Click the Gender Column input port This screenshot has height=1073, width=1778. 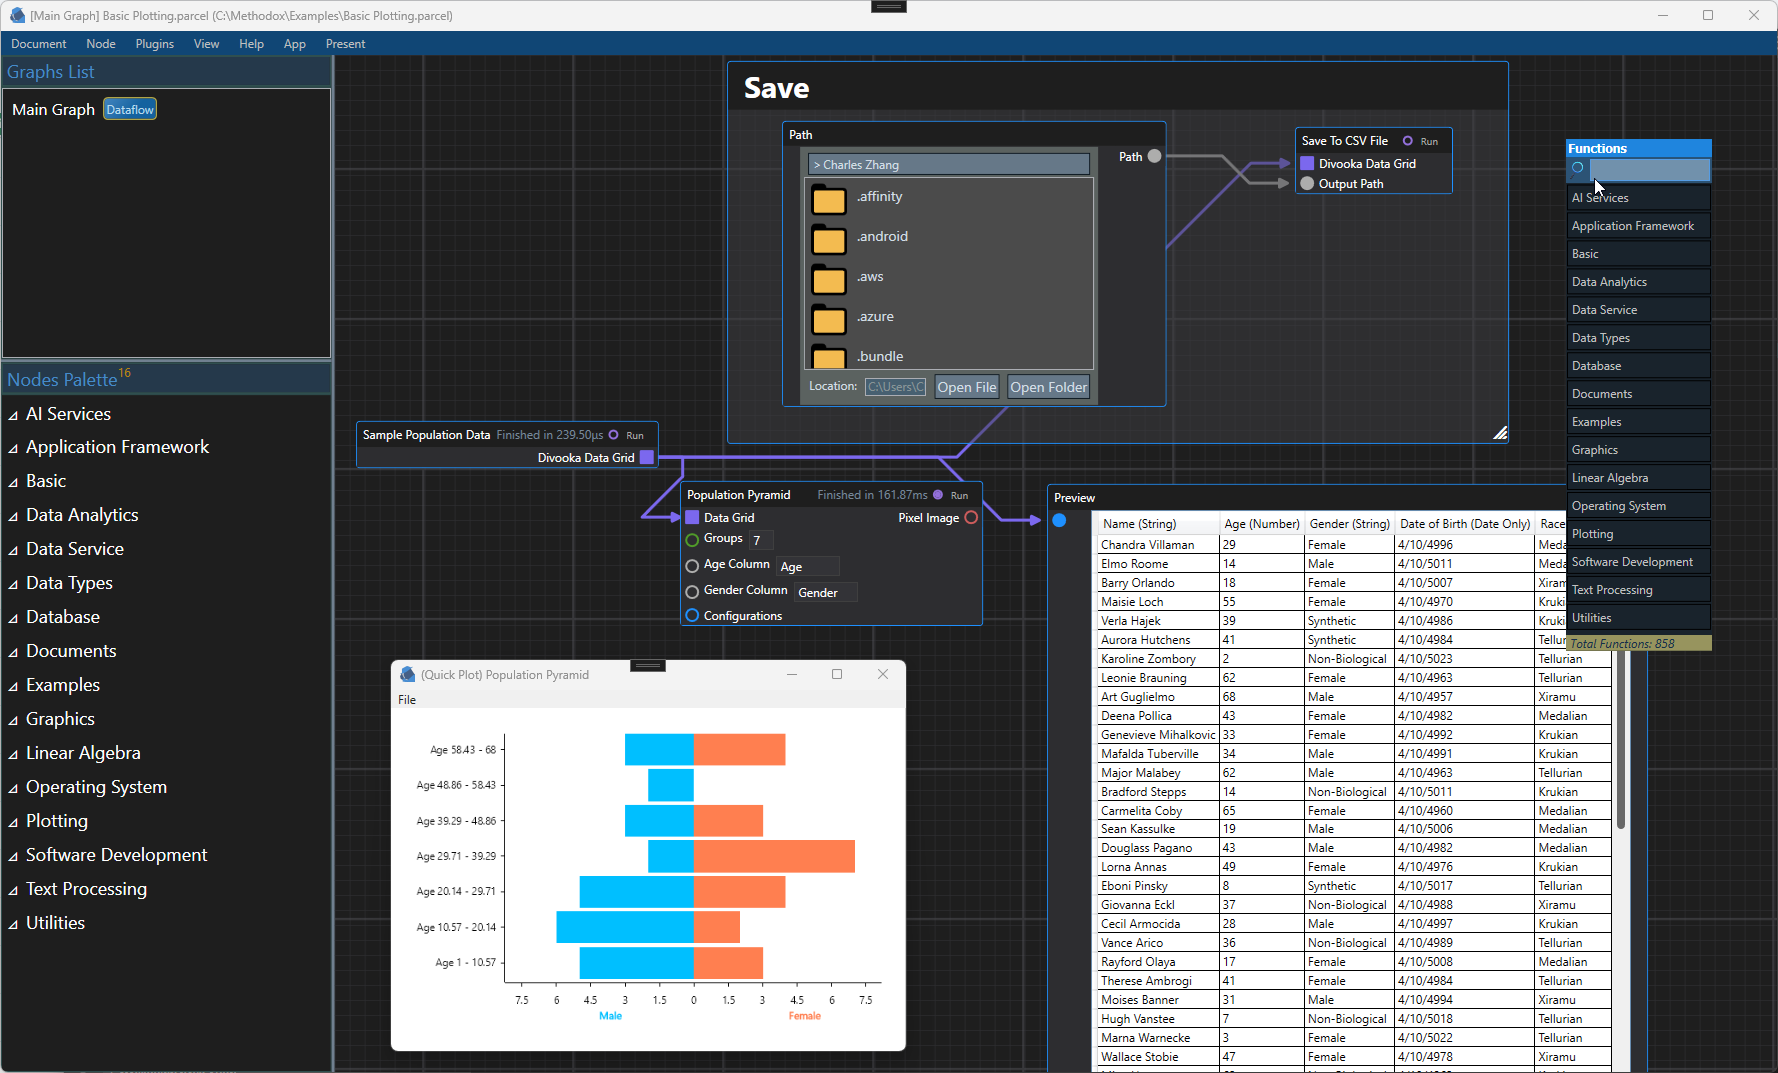(692, 591)
